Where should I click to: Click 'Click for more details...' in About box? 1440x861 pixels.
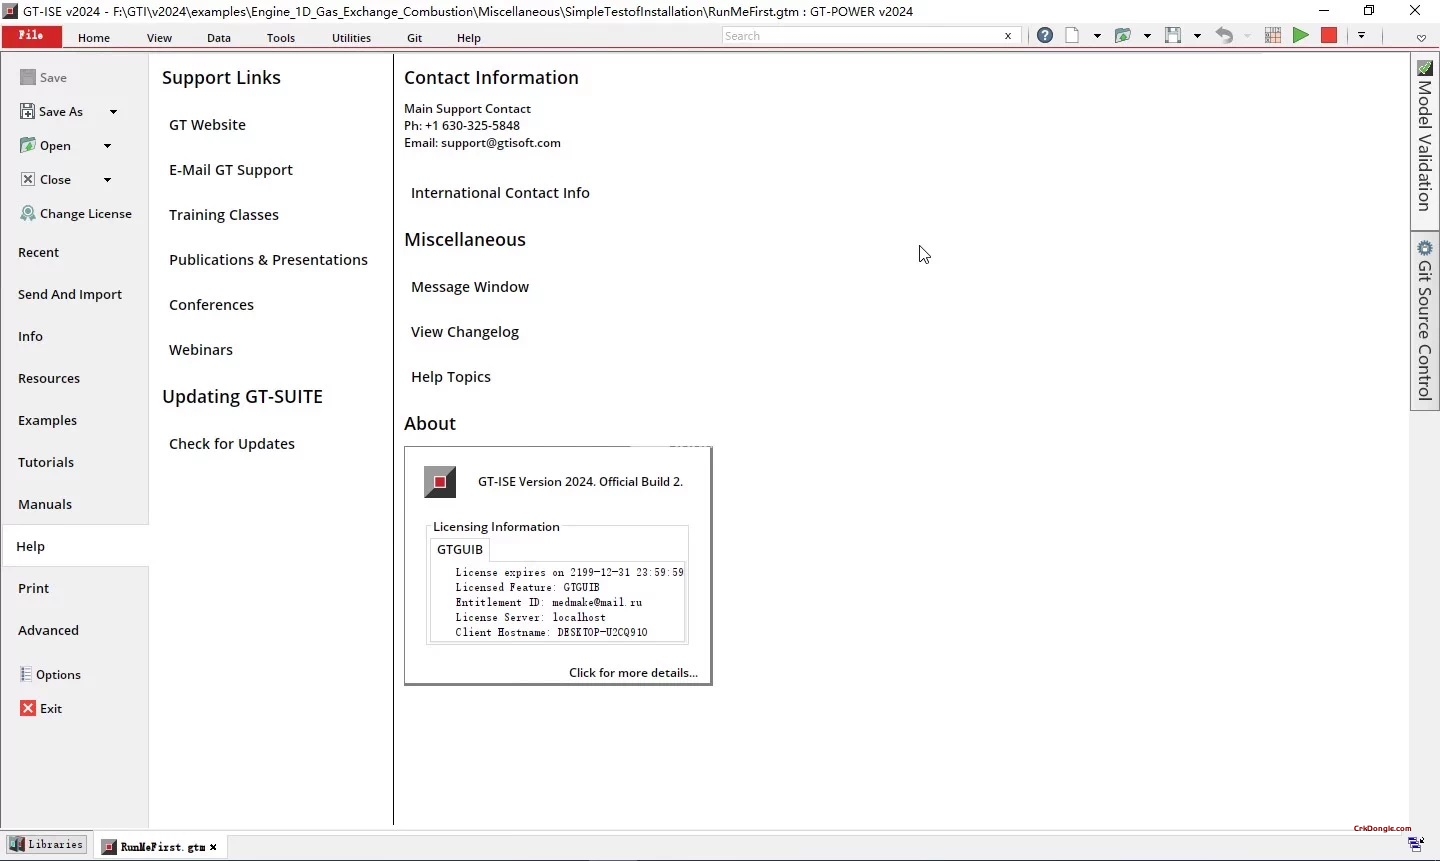pyautogui.click(x=633, y=673)
